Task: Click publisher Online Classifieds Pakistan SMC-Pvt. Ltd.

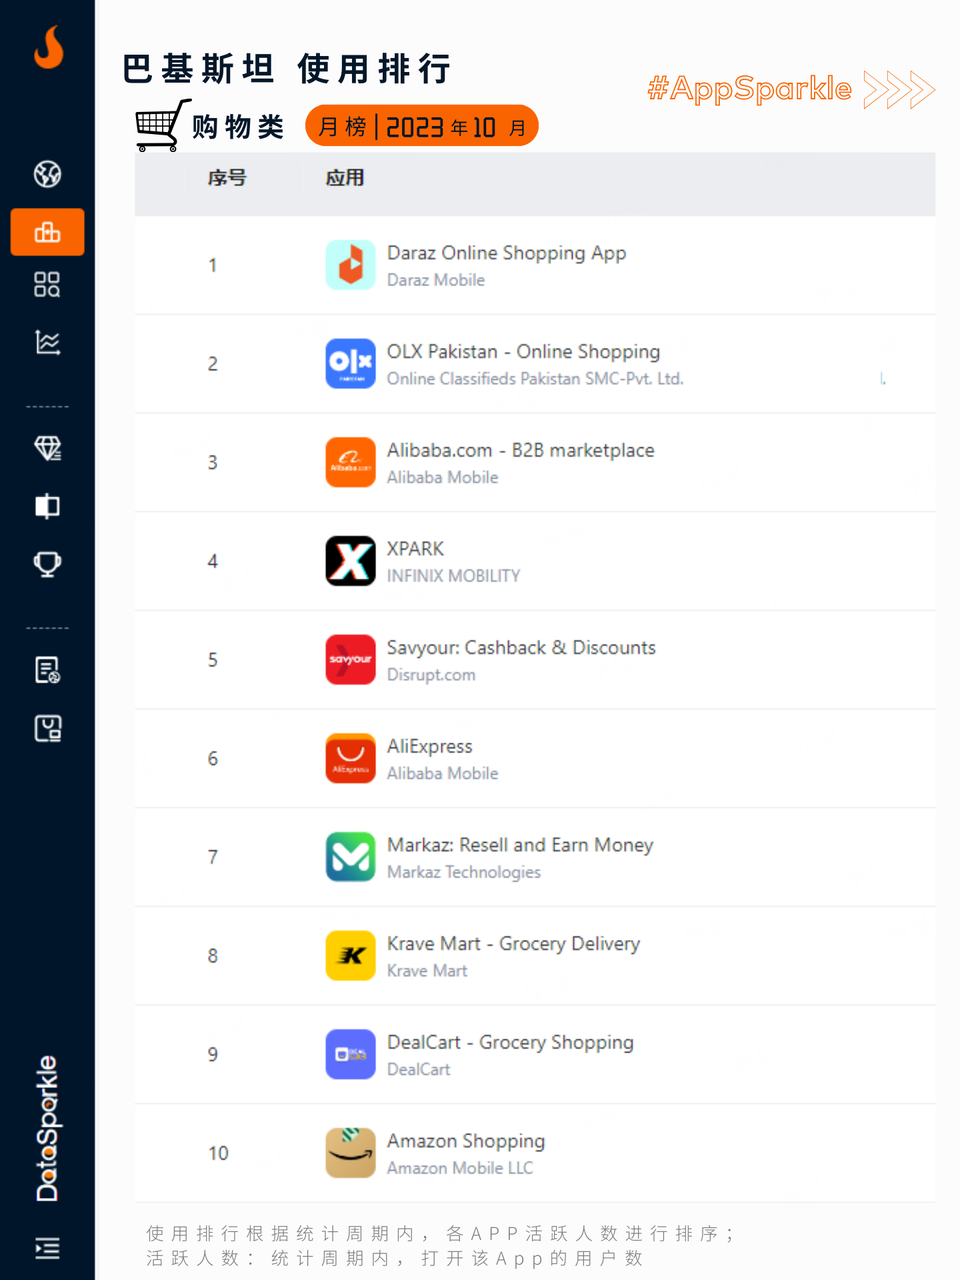Action: pyautogui.click(x=535, y=379)
